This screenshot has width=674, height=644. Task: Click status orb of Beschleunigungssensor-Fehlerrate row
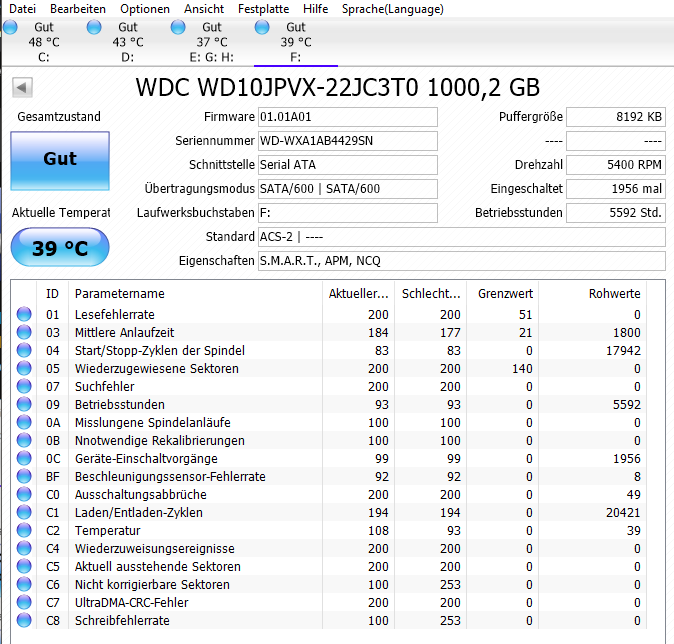(x=24, y=476)
